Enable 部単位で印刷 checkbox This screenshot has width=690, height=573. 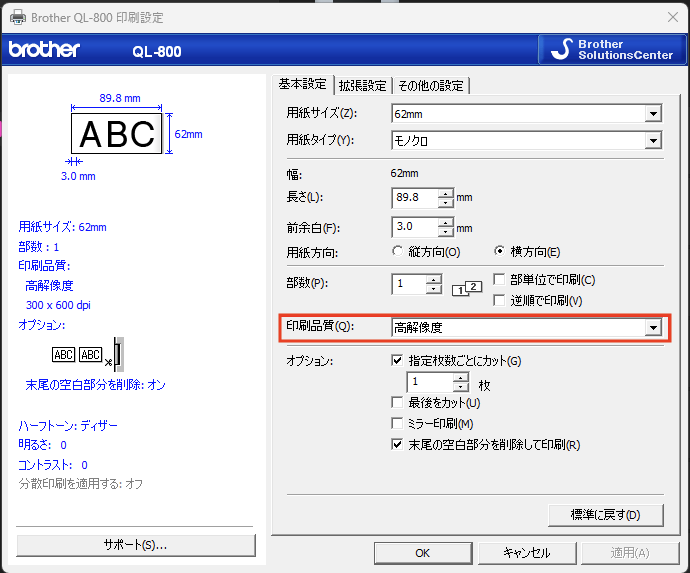coord(500,280)
